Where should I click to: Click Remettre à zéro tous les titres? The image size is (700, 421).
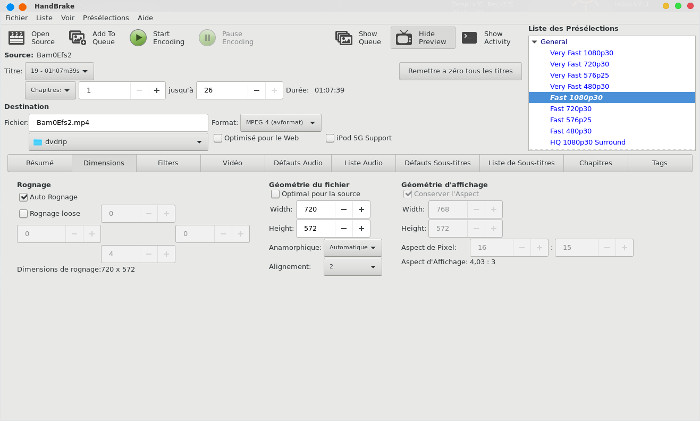[x=459, y=71]
